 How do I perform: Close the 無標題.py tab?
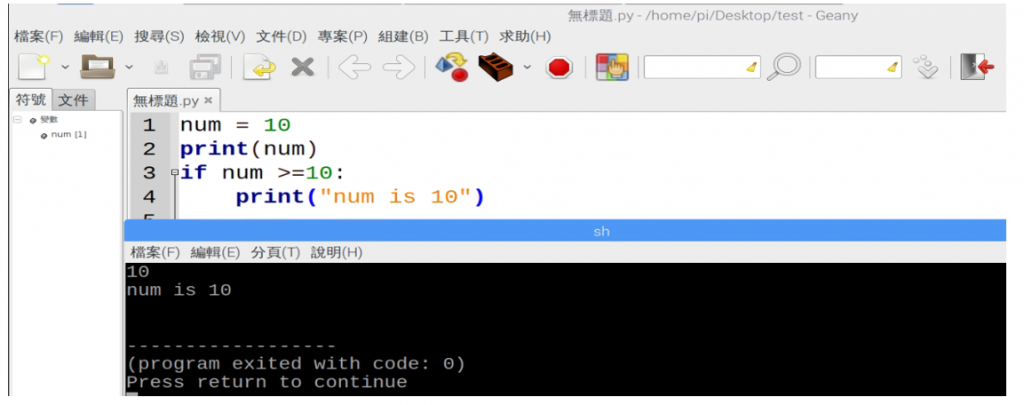[x=208, y=101]
